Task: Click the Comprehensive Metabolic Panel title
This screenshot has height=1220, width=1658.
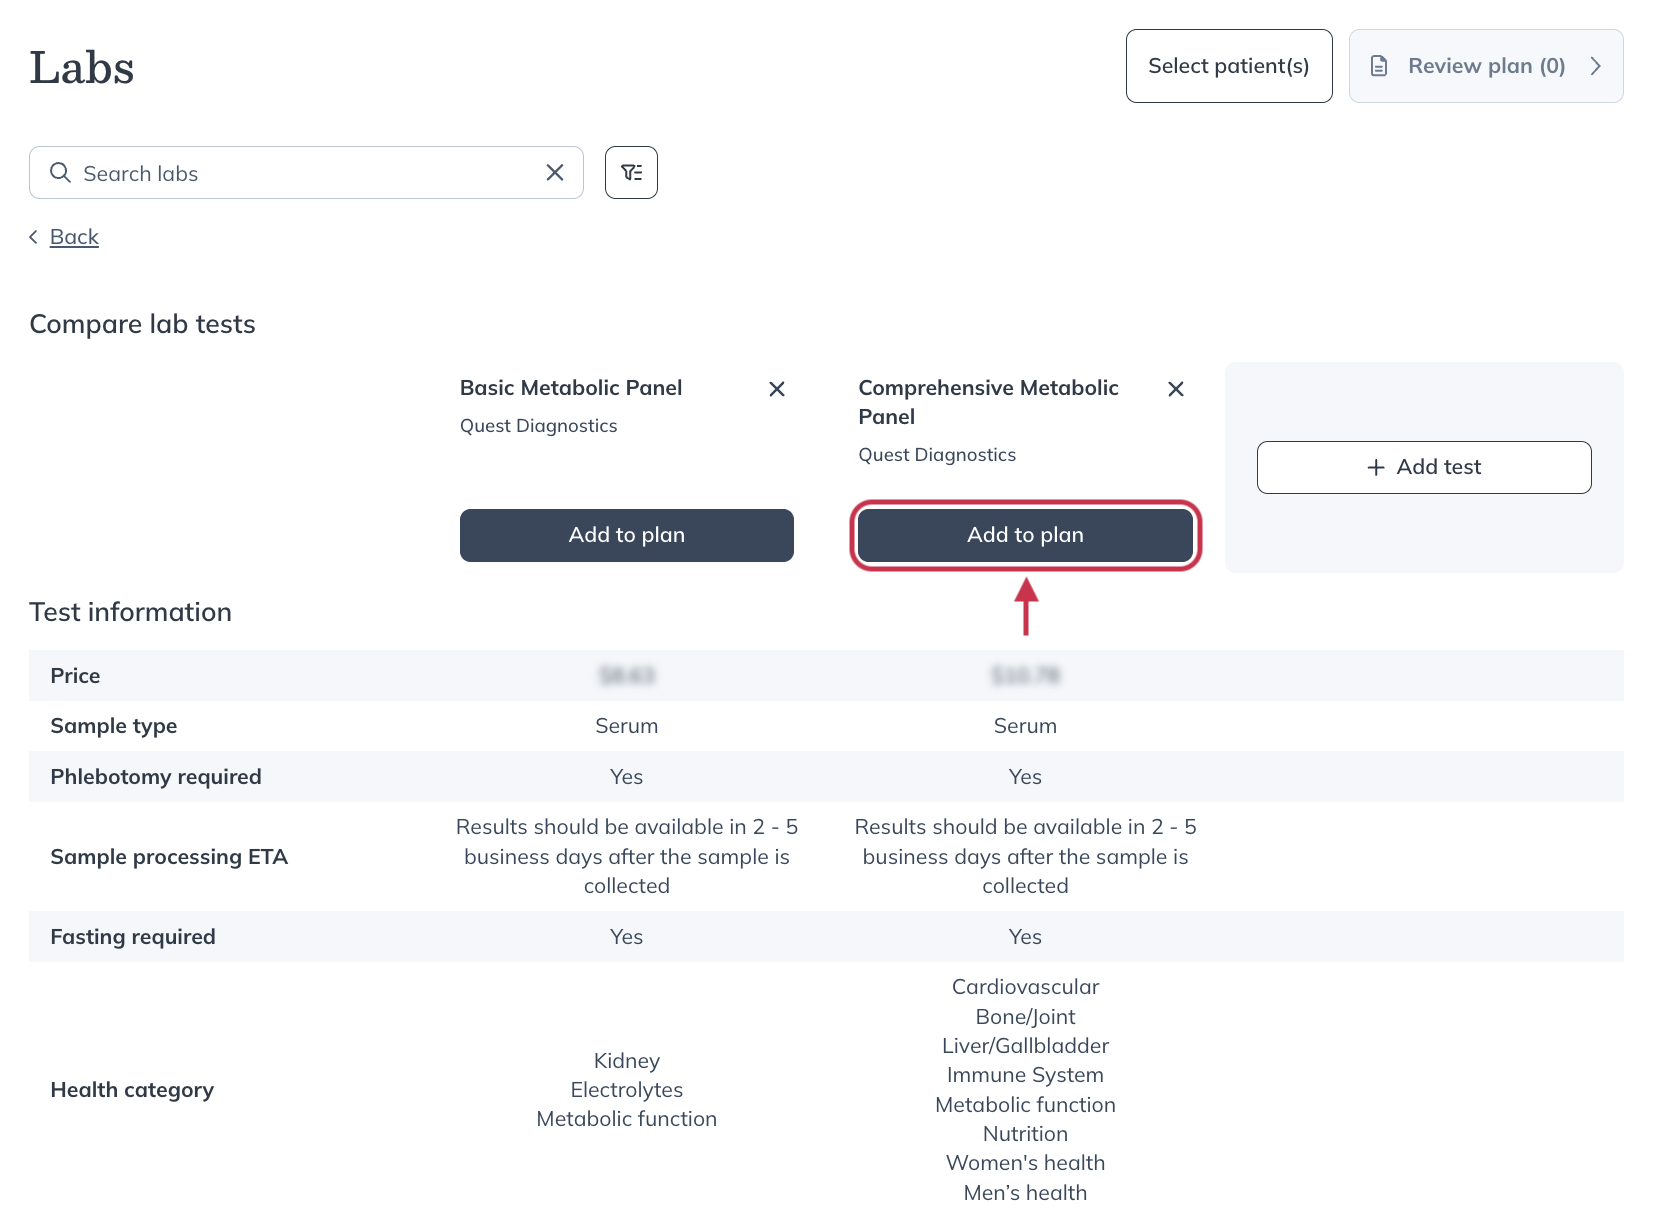Action: [x=988, y=401]
